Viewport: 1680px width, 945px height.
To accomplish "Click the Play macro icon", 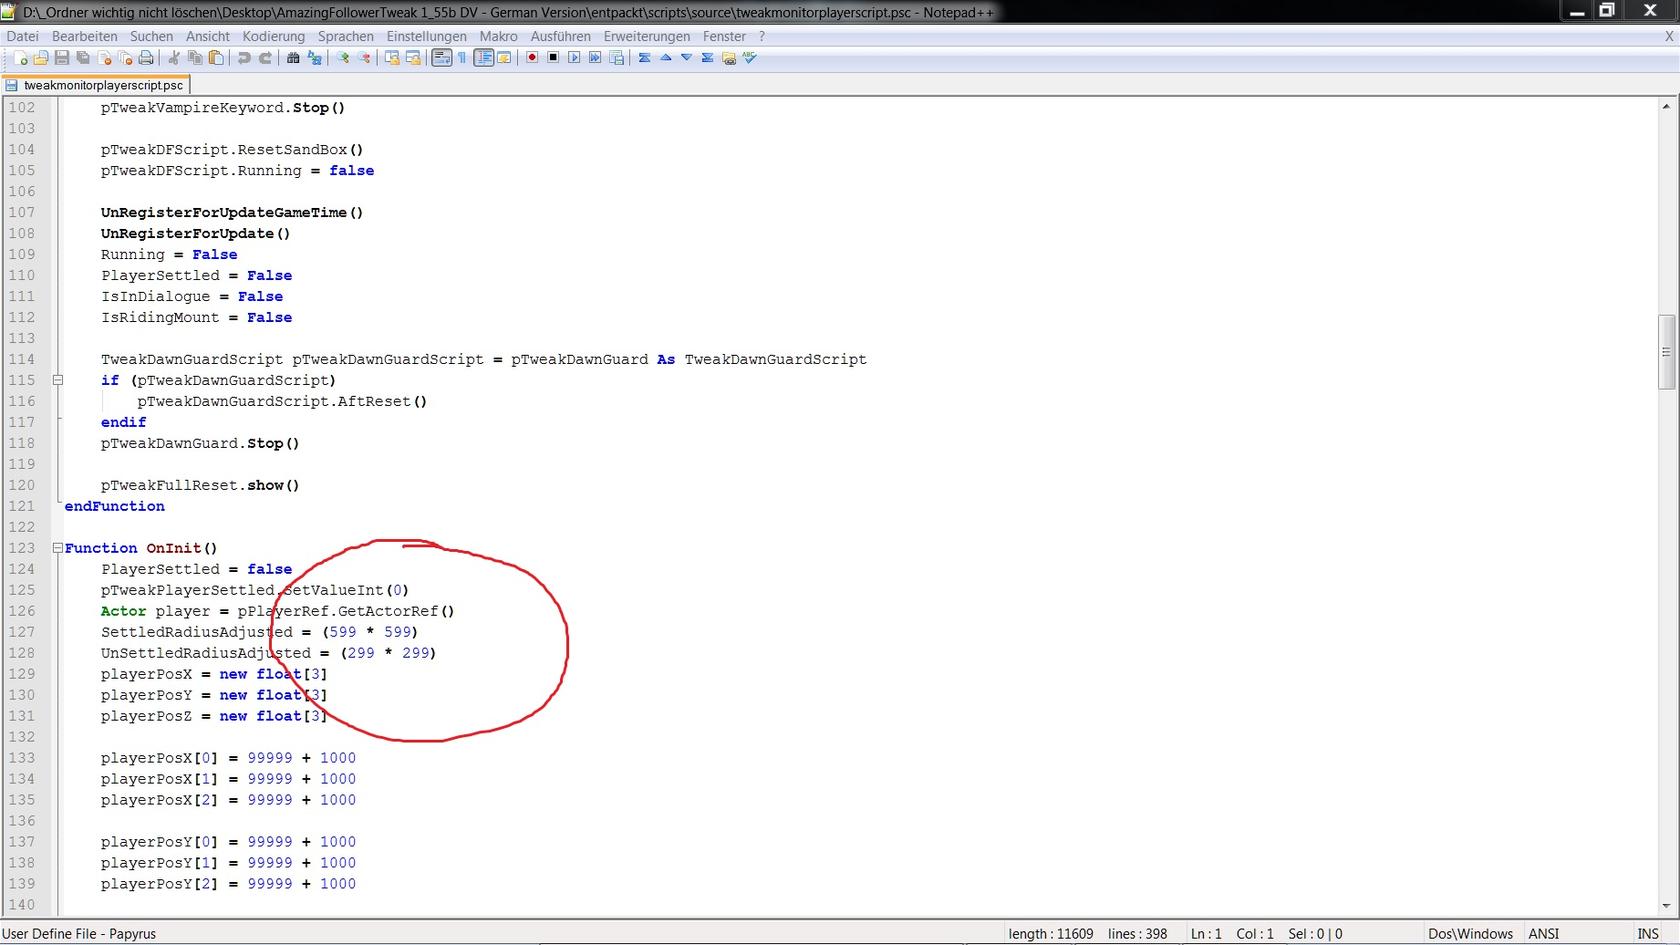I will pyautogui.click(x=574, y=58).
